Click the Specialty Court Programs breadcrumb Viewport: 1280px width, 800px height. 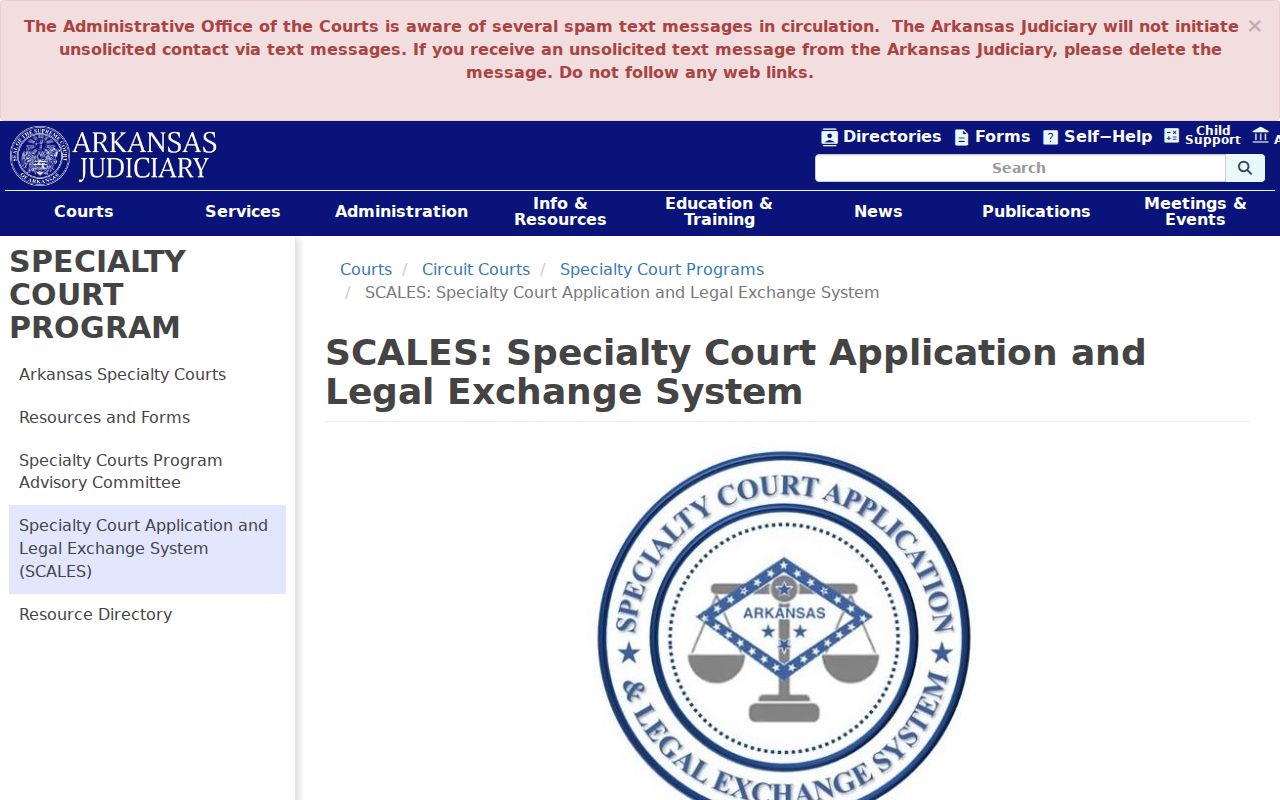click(x=662, y=270)
